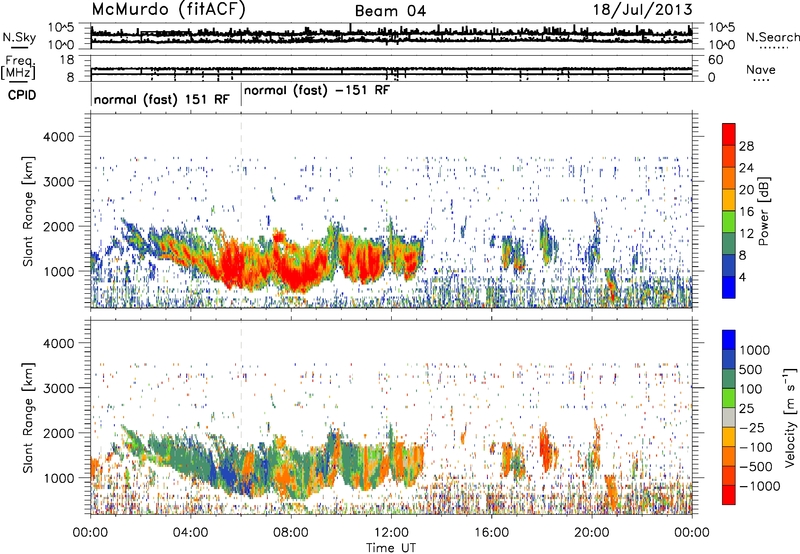Click the dashed CPID change marker in power panel
This screenshot has height=554, width=800.
[241, 211]
